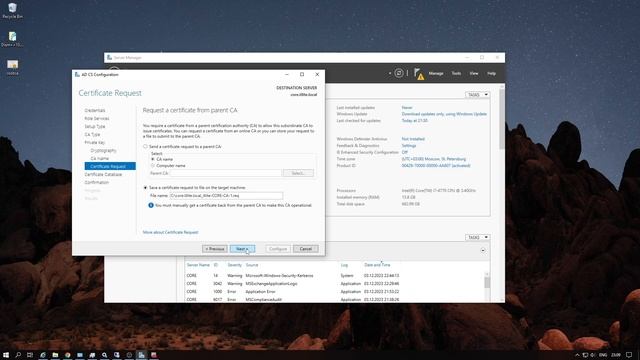Image resolution: width=640 pixels, height=360 pixels.
Task: Go to the Certificate Database wizard step
Action: (x=103, y=174)
